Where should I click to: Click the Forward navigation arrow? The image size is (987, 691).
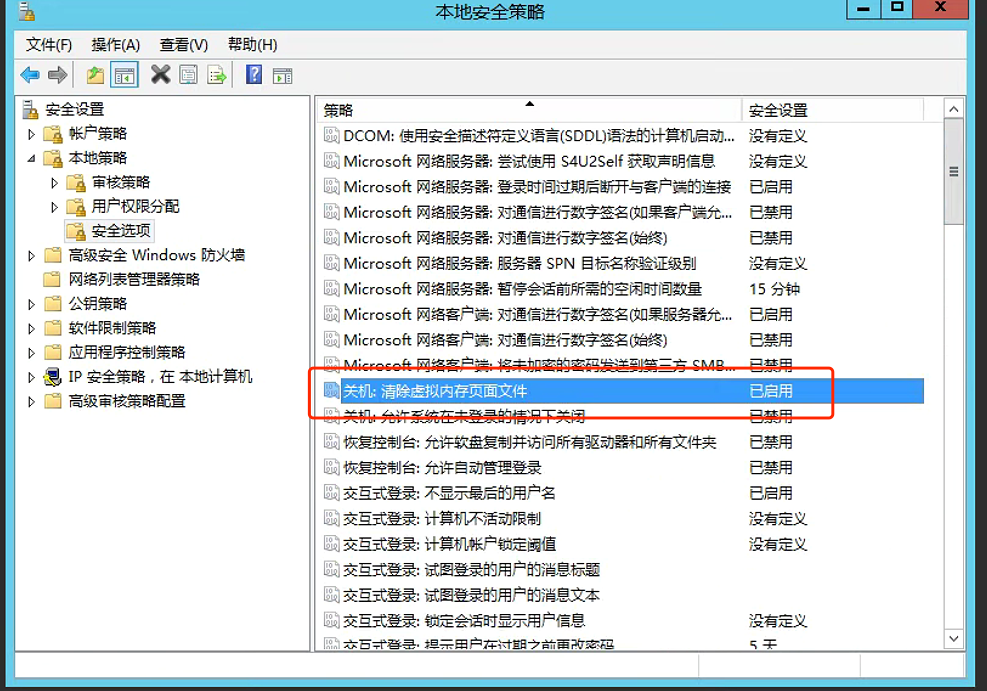(x=56, y=74)
